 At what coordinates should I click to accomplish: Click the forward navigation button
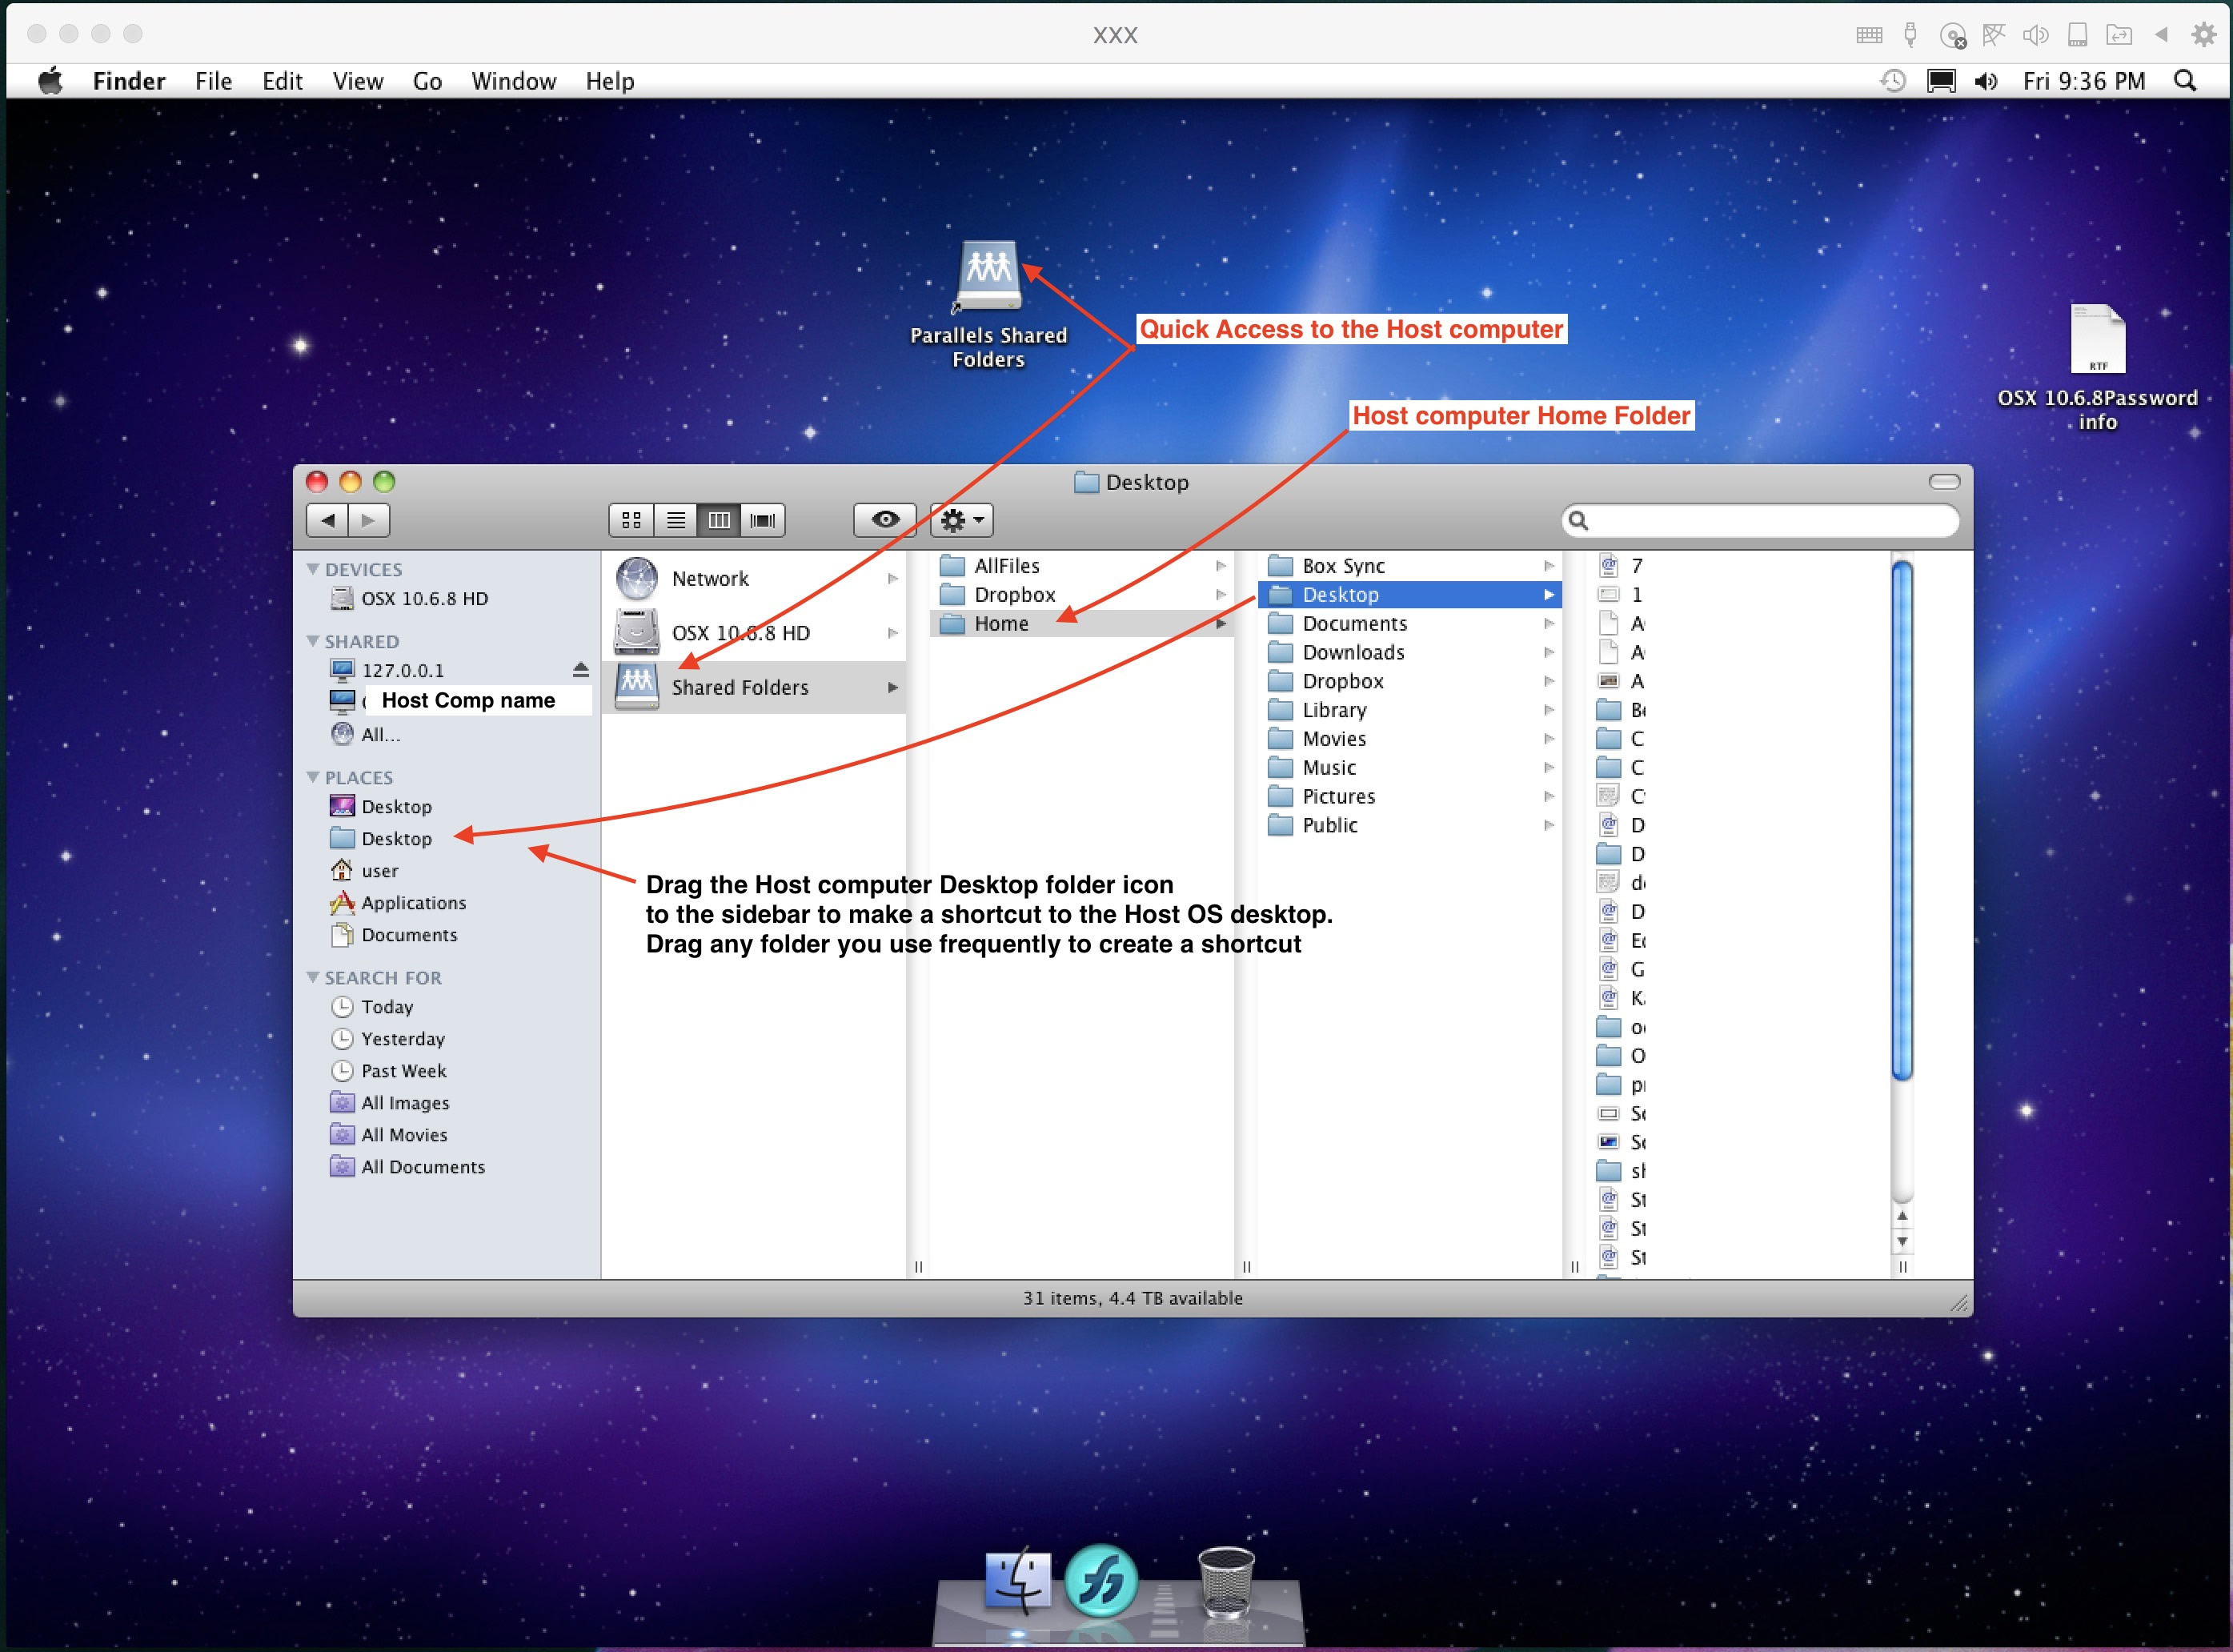coord(369,520)
